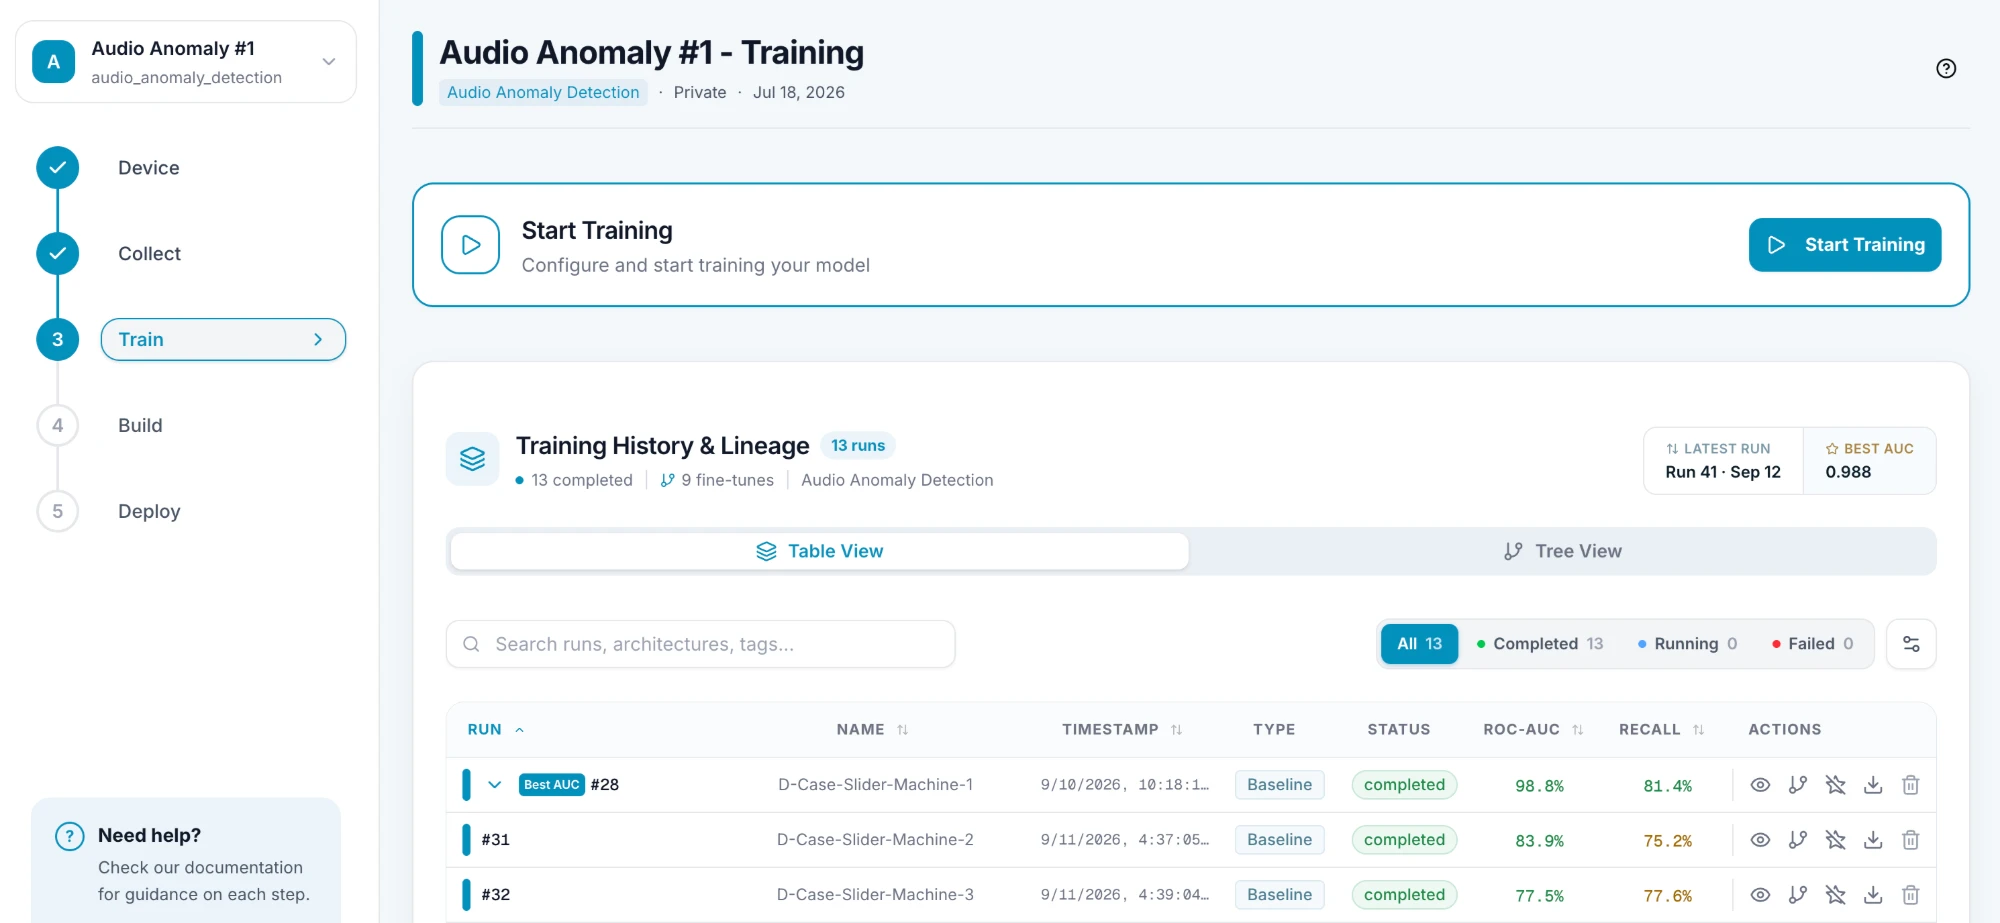Switch to Tree View tab
This screenshot has width=2000, height=923.
1563,551
